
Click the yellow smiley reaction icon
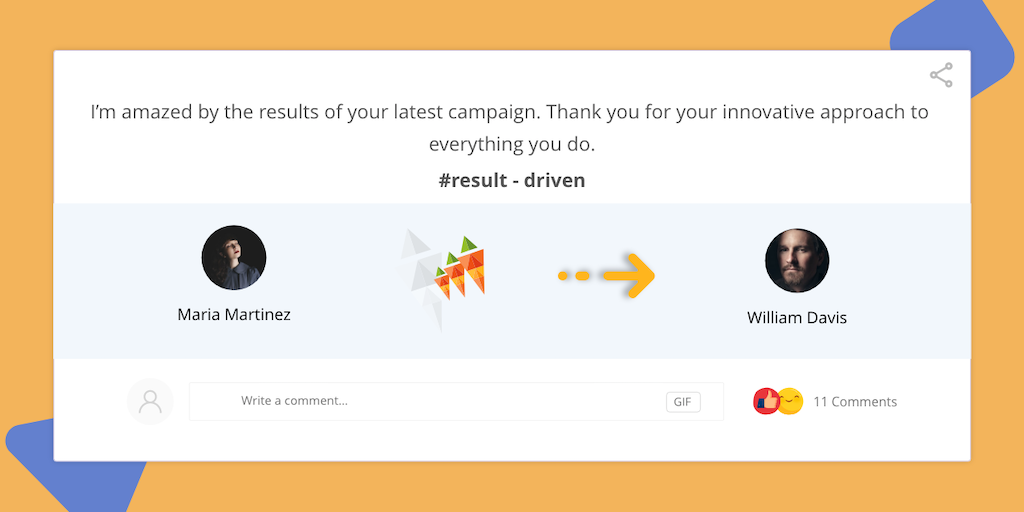(791, 401)
